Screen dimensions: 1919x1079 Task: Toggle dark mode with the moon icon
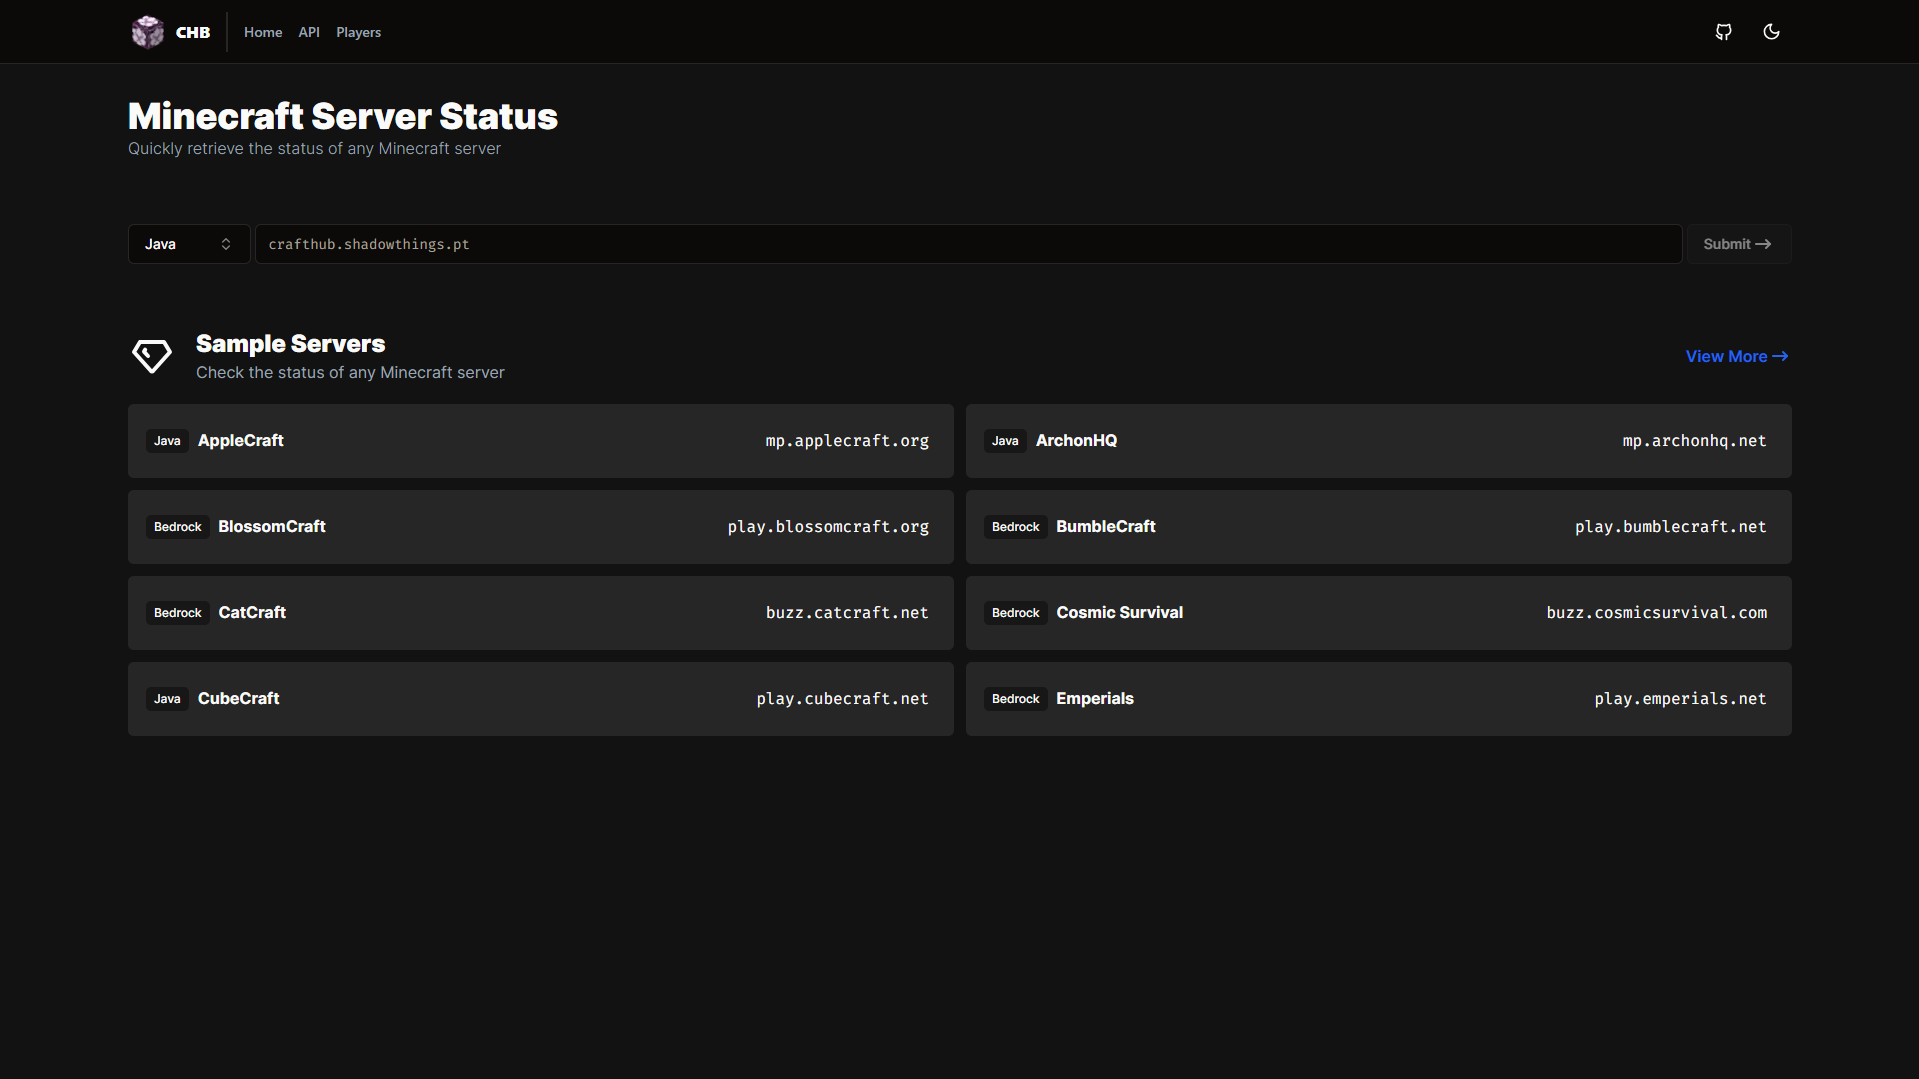(x=1771, y=32)
